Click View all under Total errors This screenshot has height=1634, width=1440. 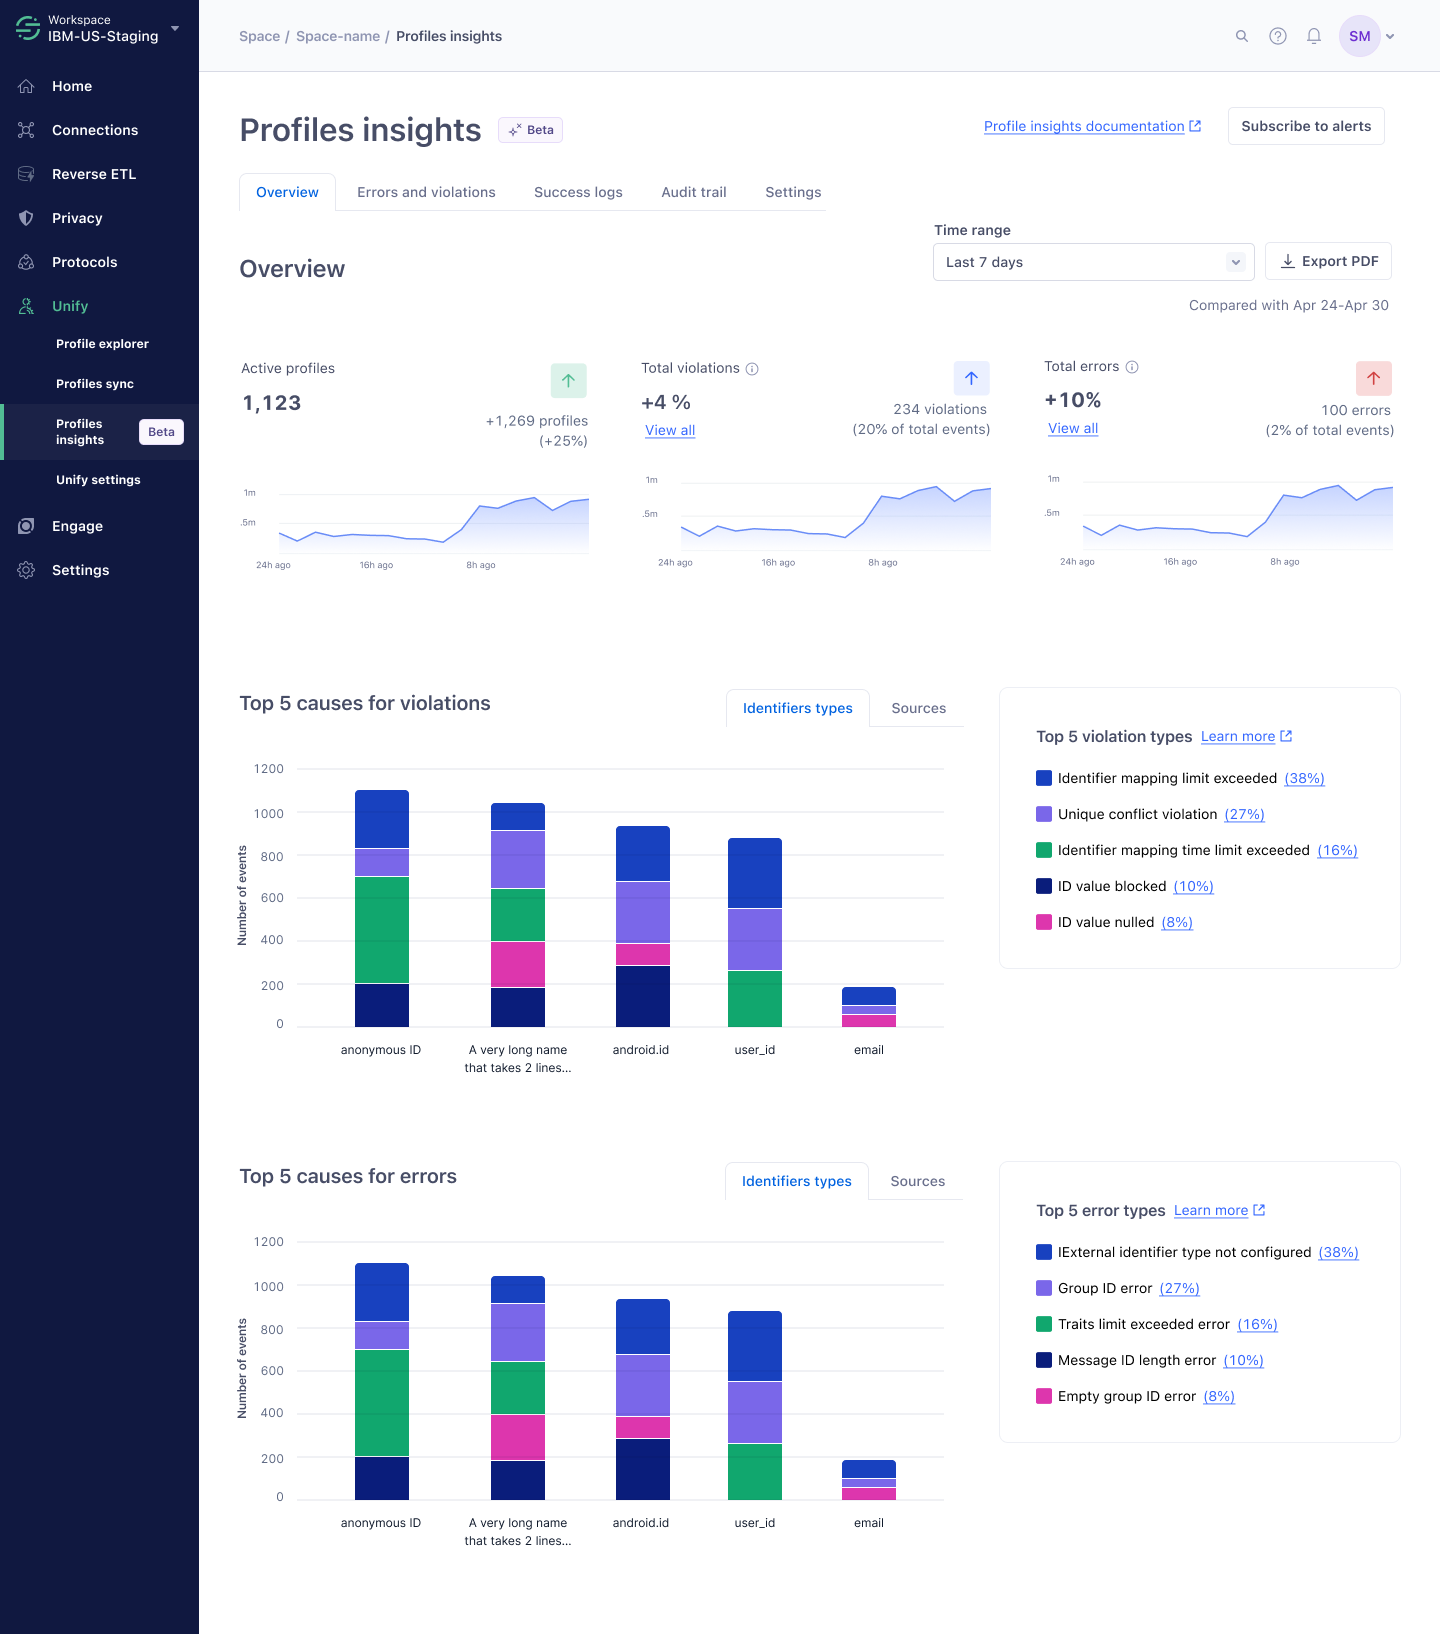coord(1073,428)
